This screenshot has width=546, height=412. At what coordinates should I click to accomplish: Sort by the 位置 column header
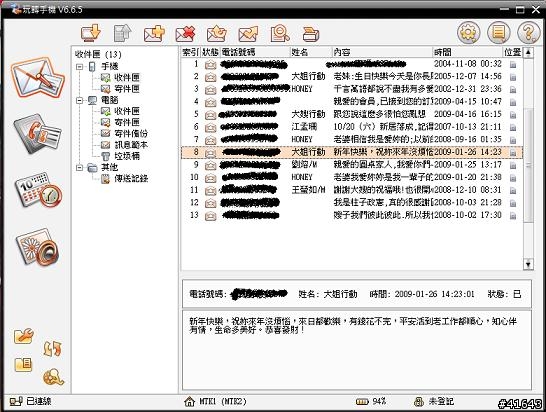tap(513, 52)
